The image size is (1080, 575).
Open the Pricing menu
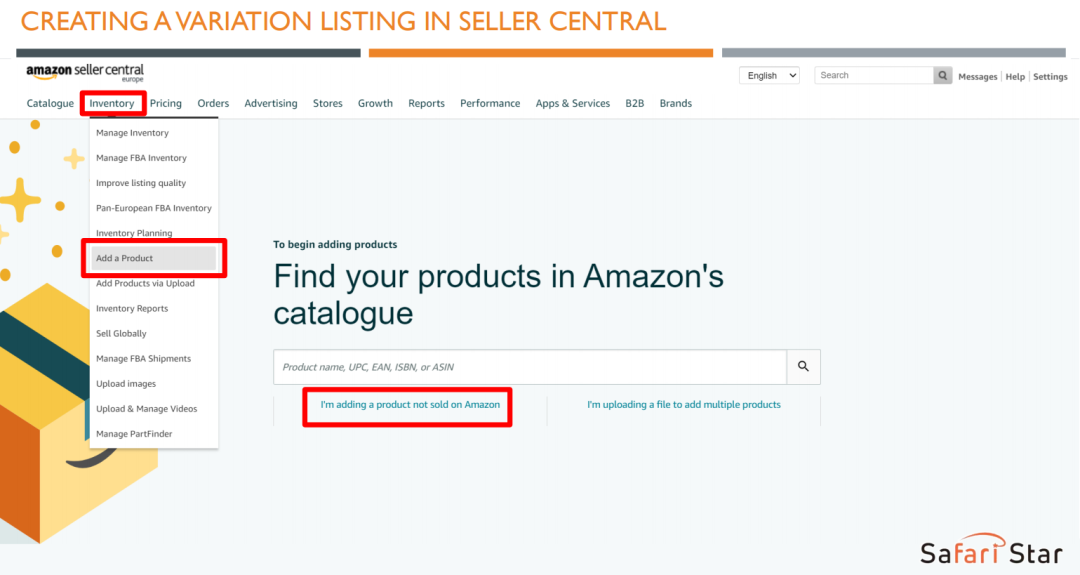(x=166, y=103)
